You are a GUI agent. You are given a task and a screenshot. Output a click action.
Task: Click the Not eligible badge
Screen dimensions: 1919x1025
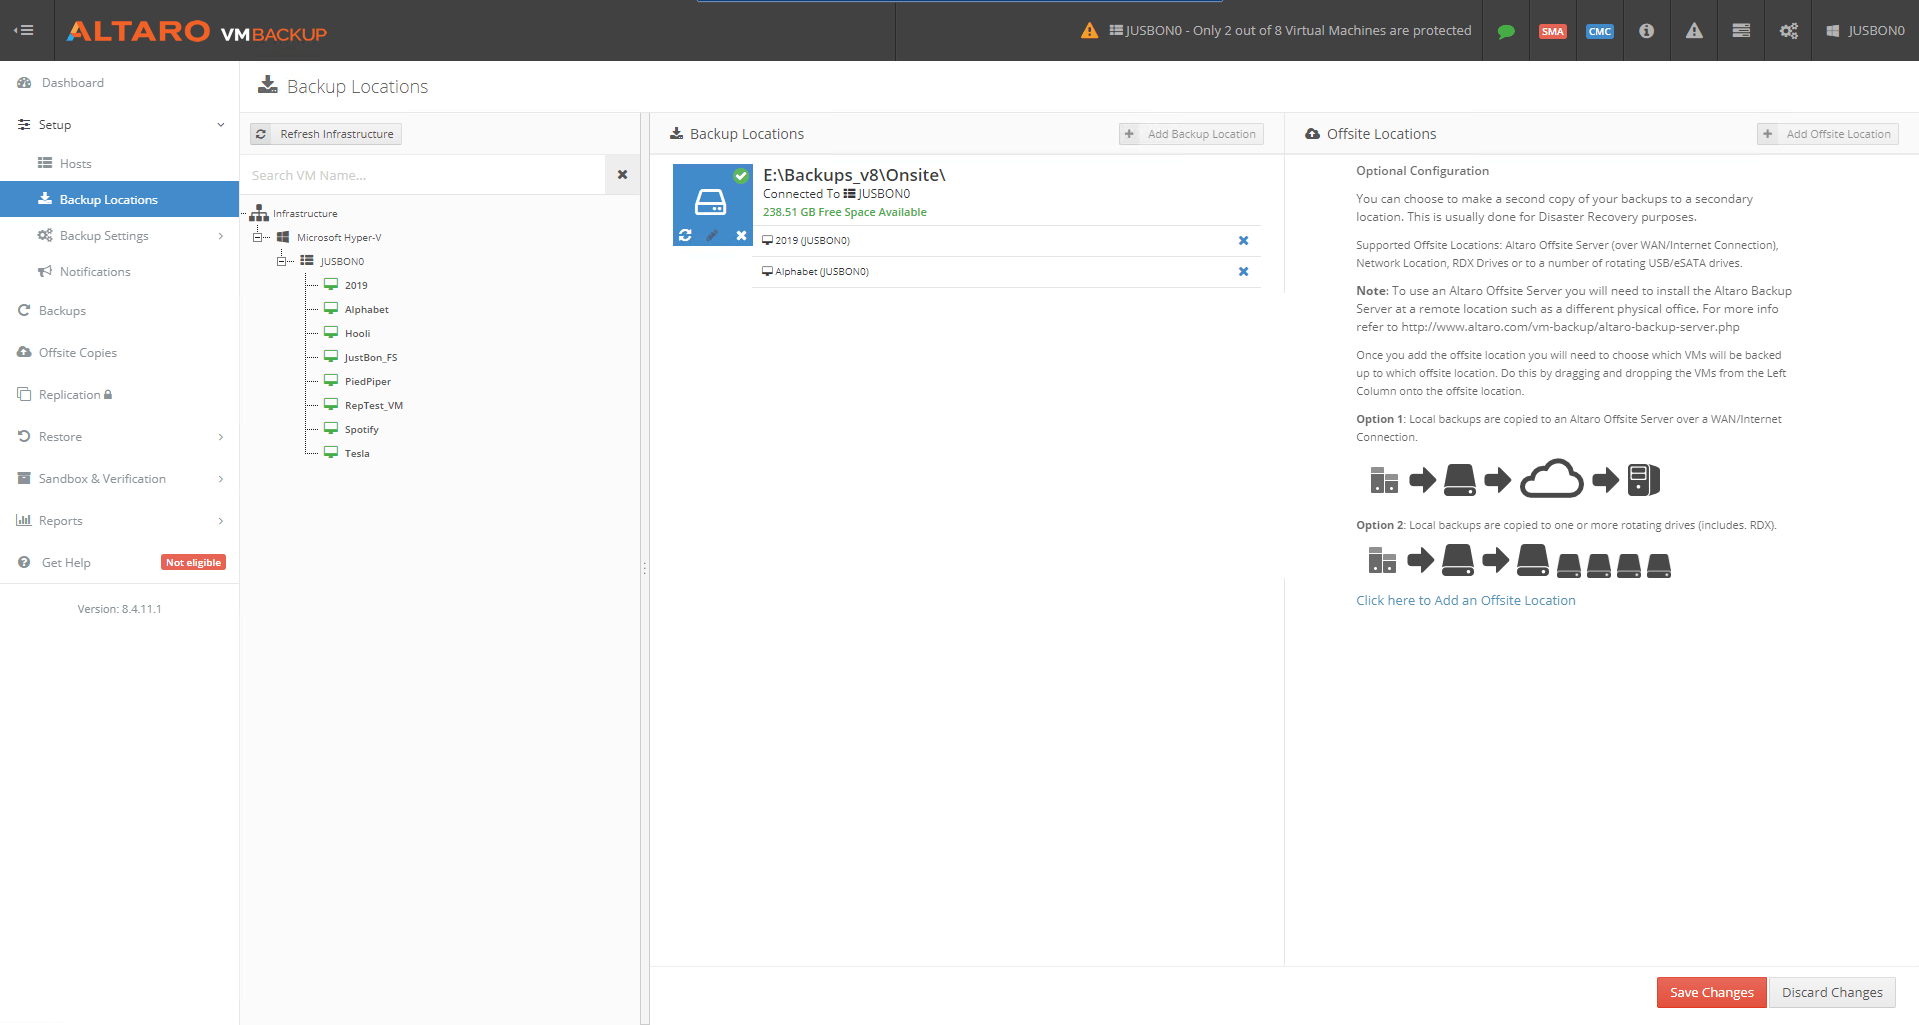(193, 563)
